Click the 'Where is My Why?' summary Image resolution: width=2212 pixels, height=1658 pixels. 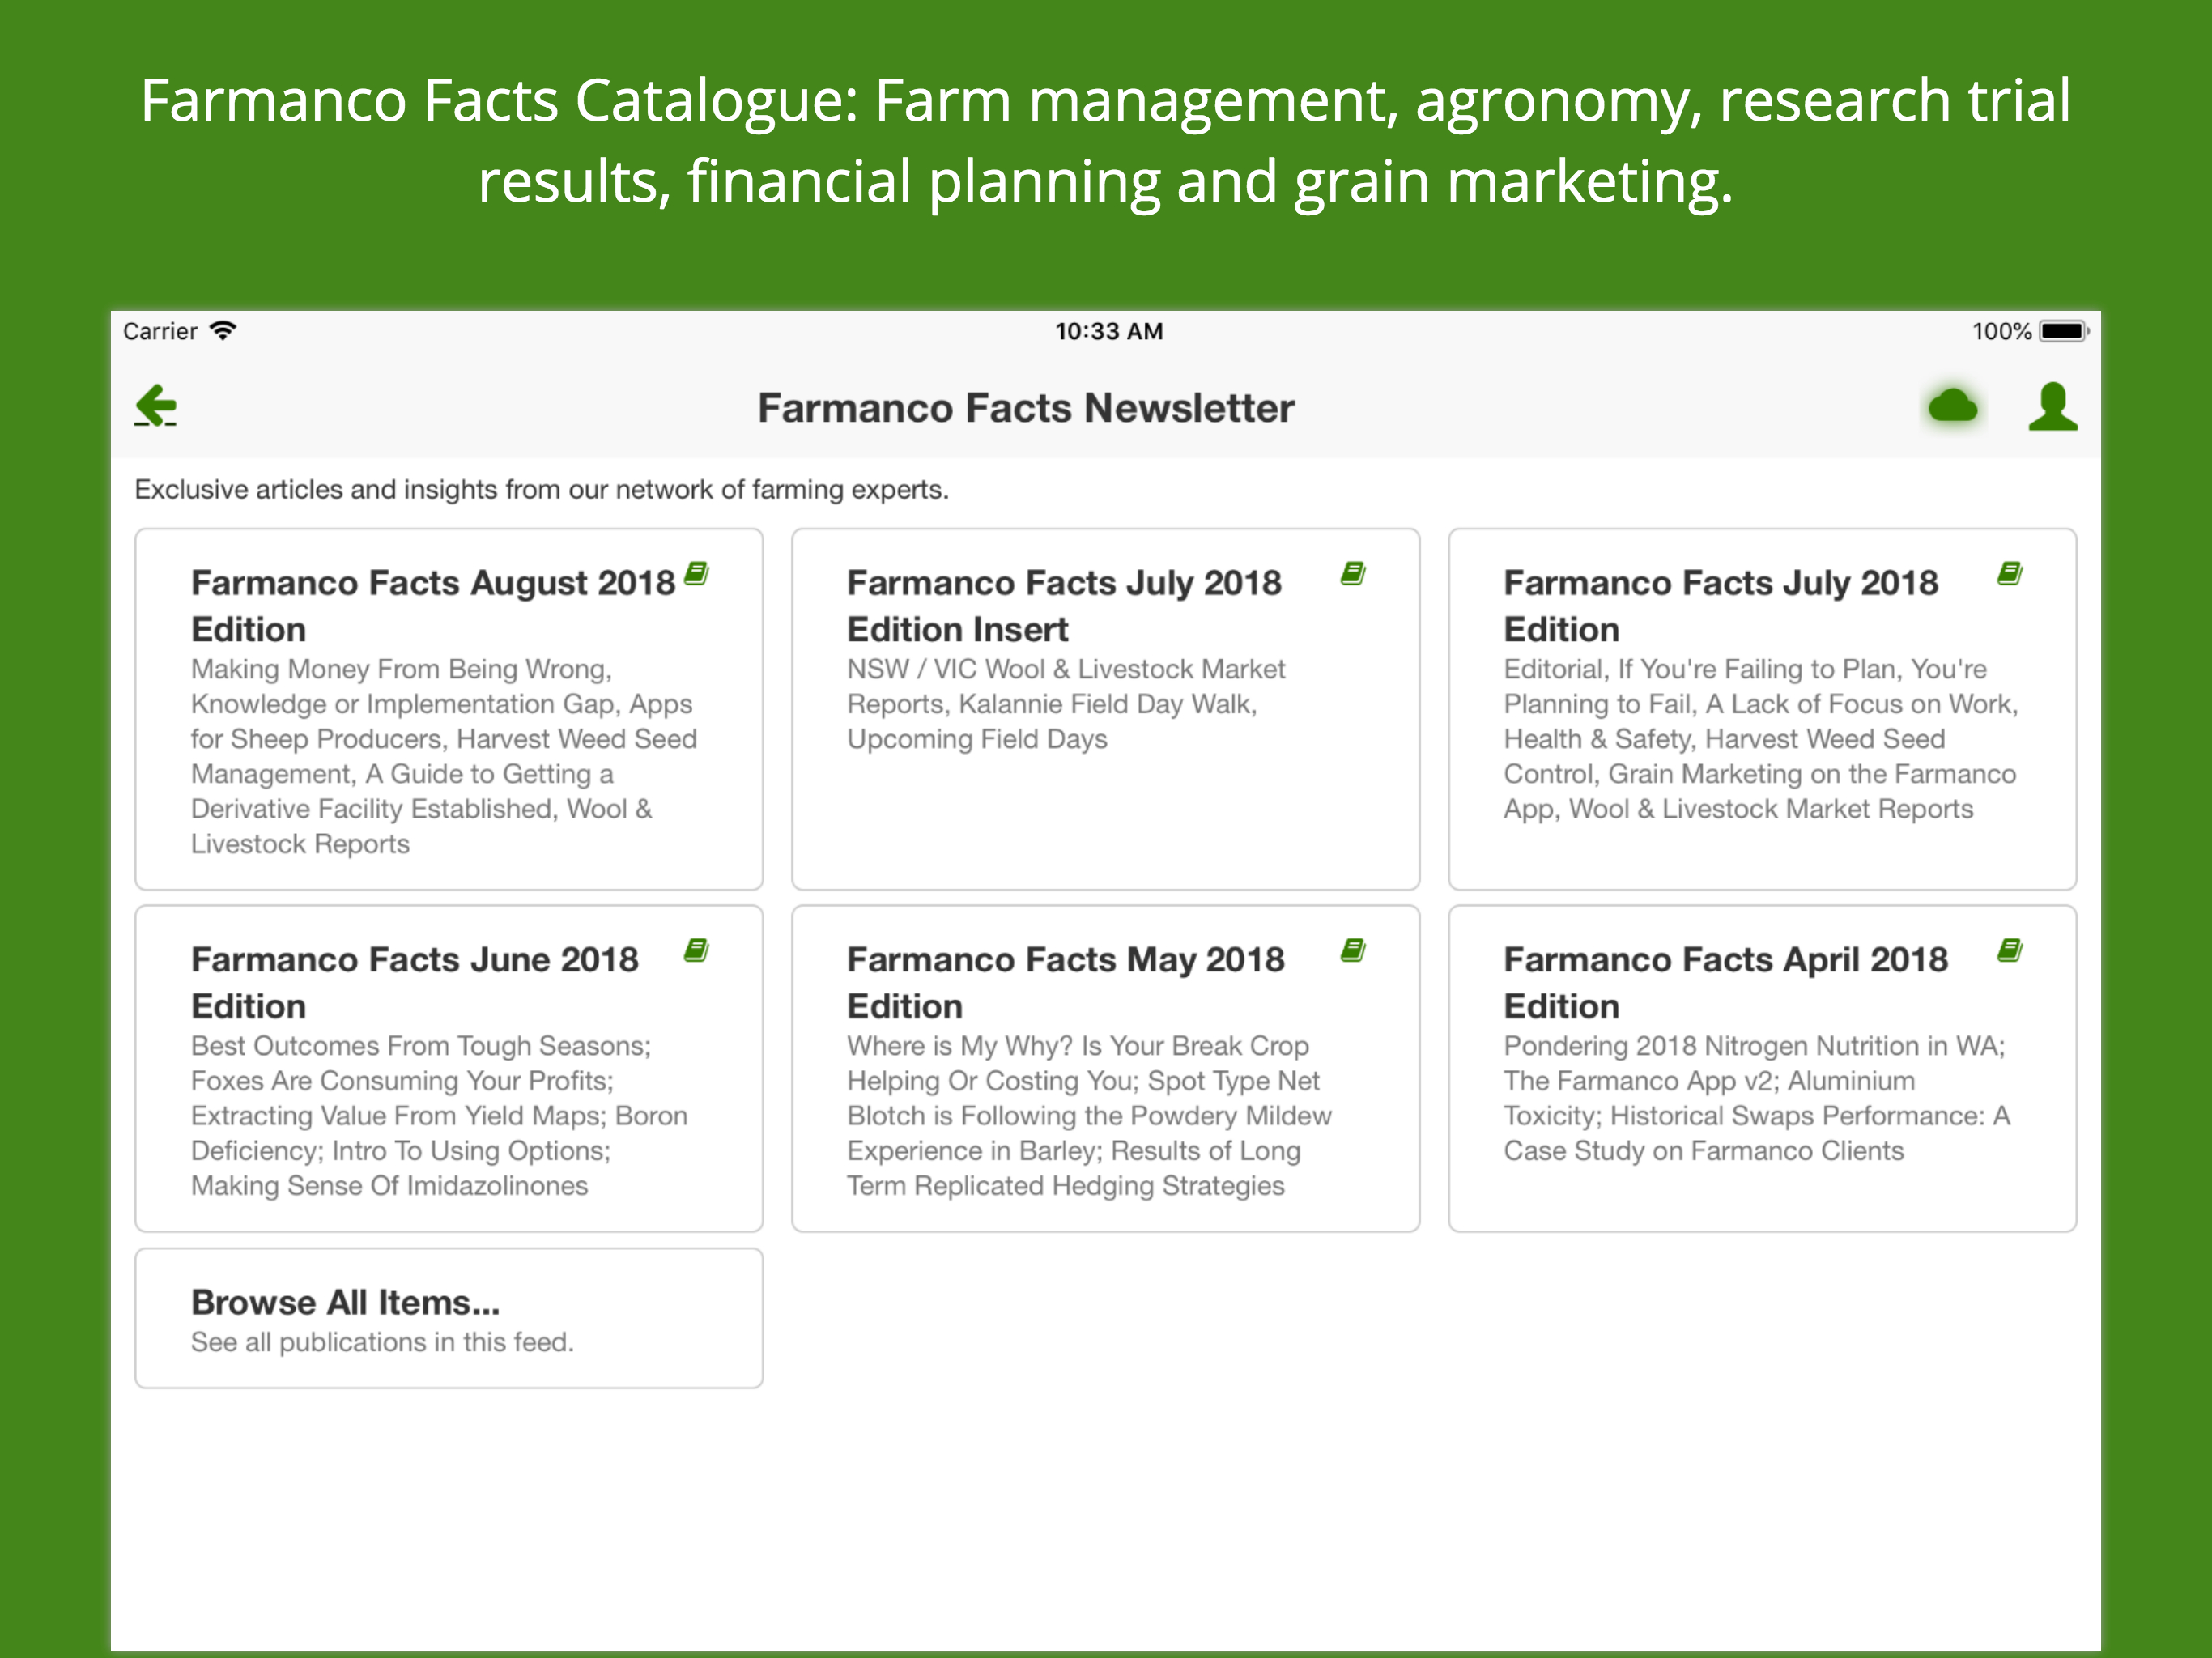point(1089,1116)
